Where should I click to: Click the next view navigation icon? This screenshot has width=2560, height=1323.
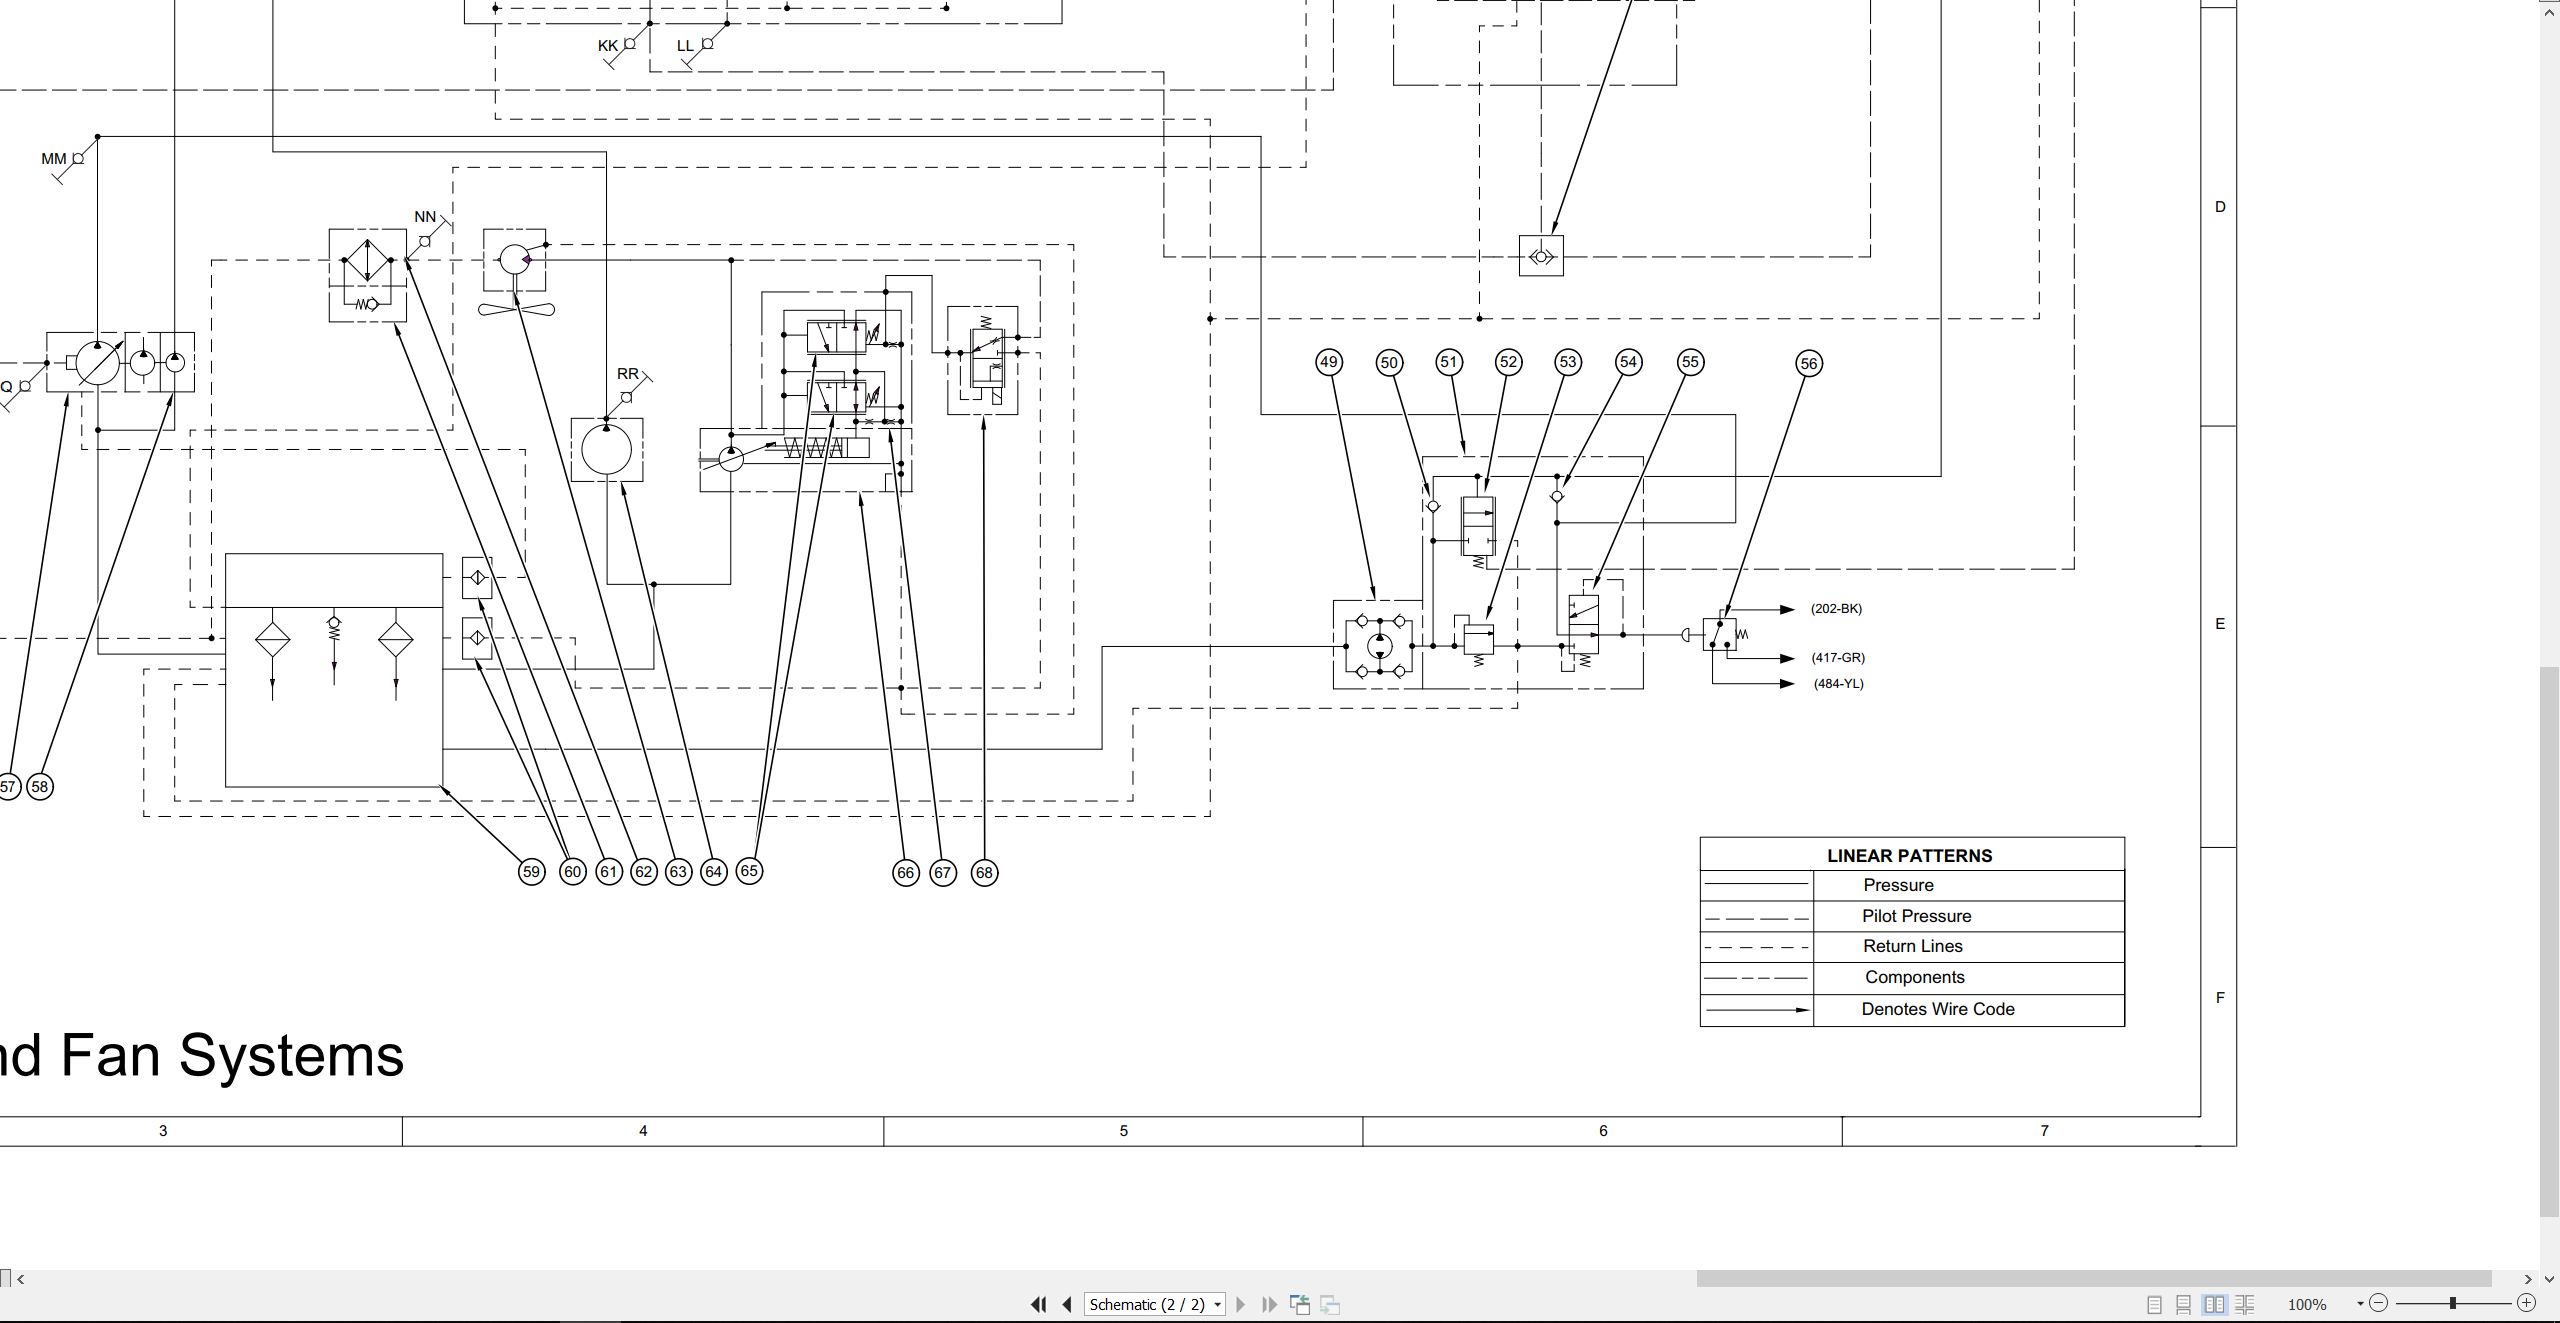tap(1330, 1304)
